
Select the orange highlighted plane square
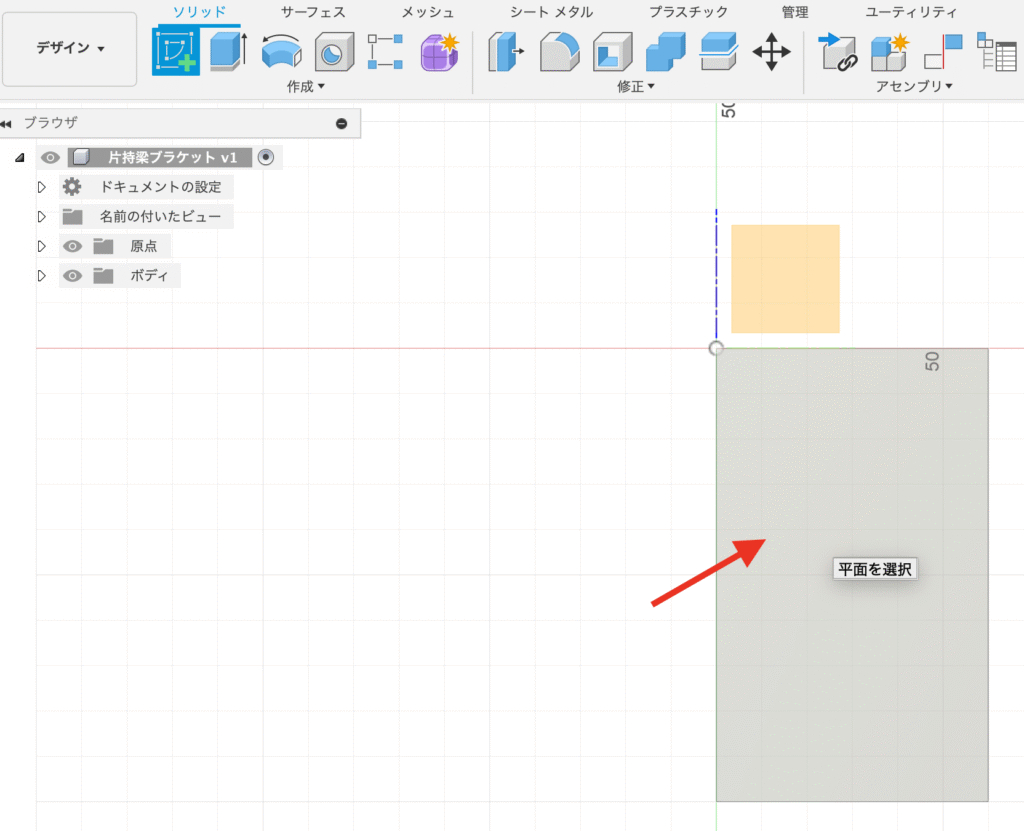click(x=785, y=278)
